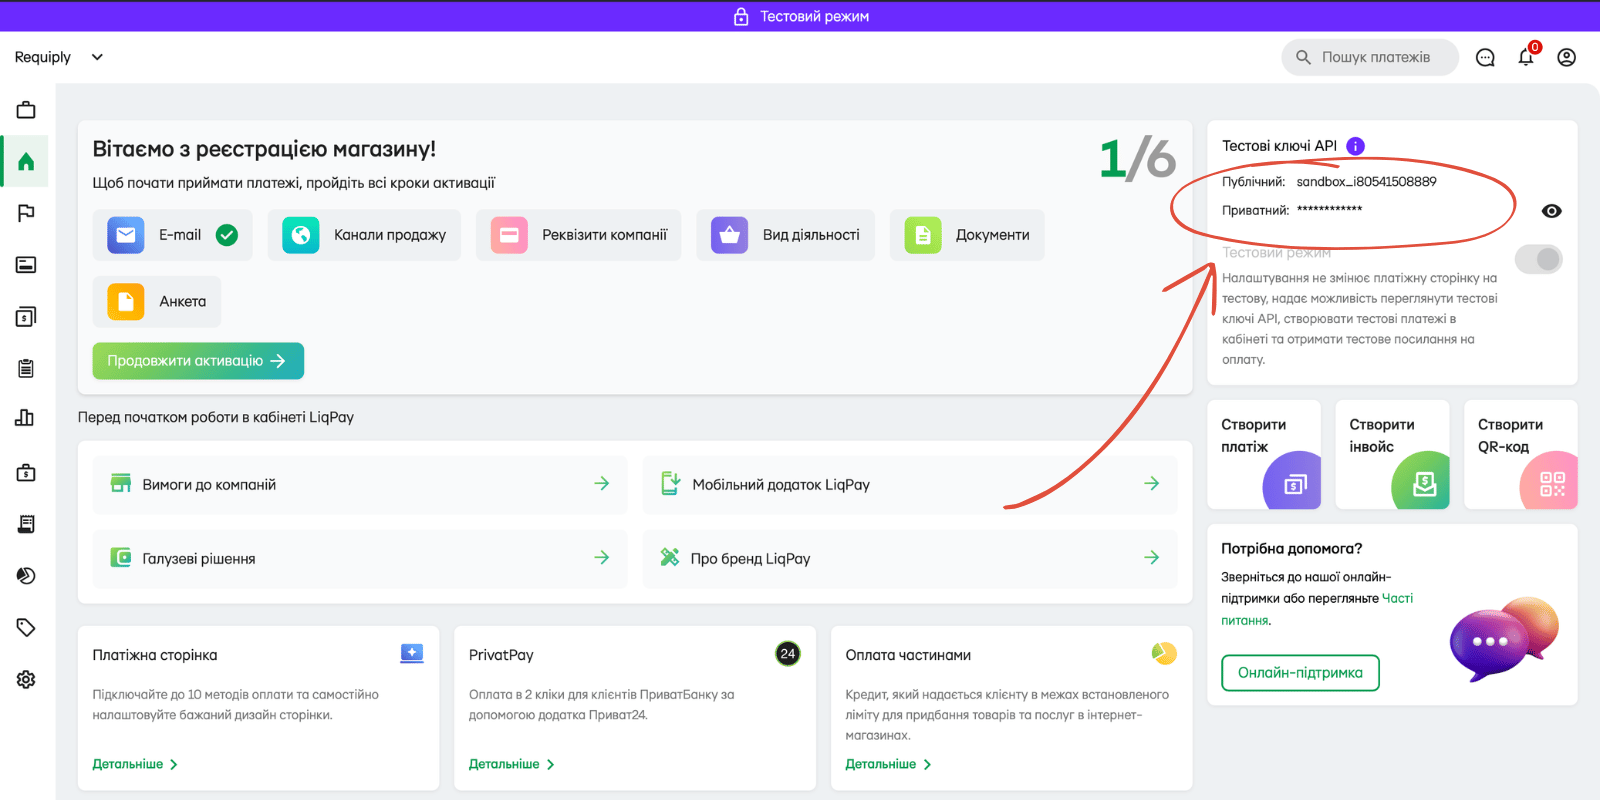The image size is (1600, 800).
Task: Open Мобільний додаток LiqPay arrow
Action: [x=1152, y=484]
